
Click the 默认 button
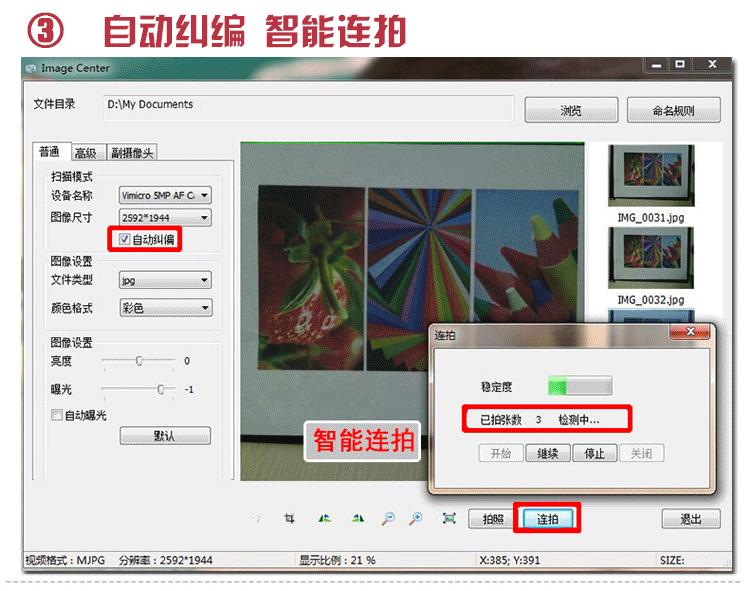(165, 436)
